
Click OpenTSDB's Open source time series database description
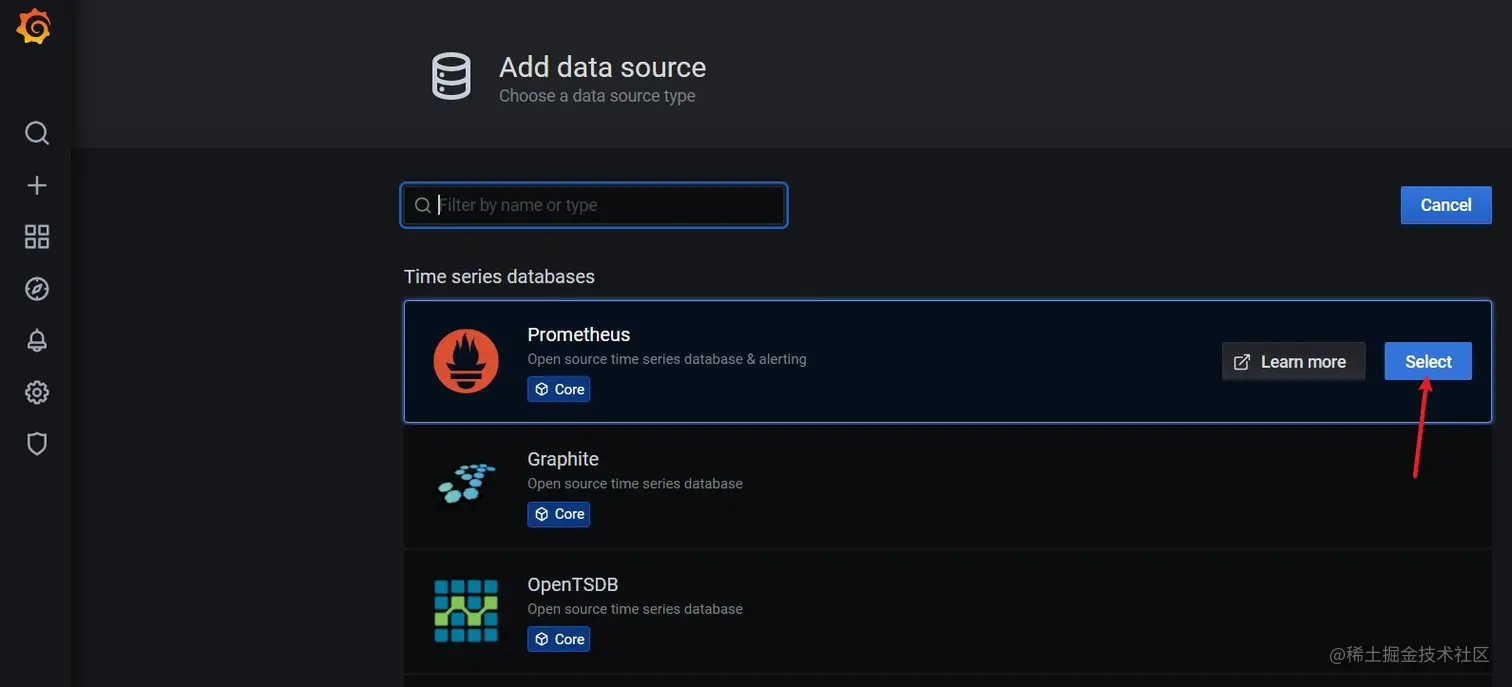[x=635, y=609]
